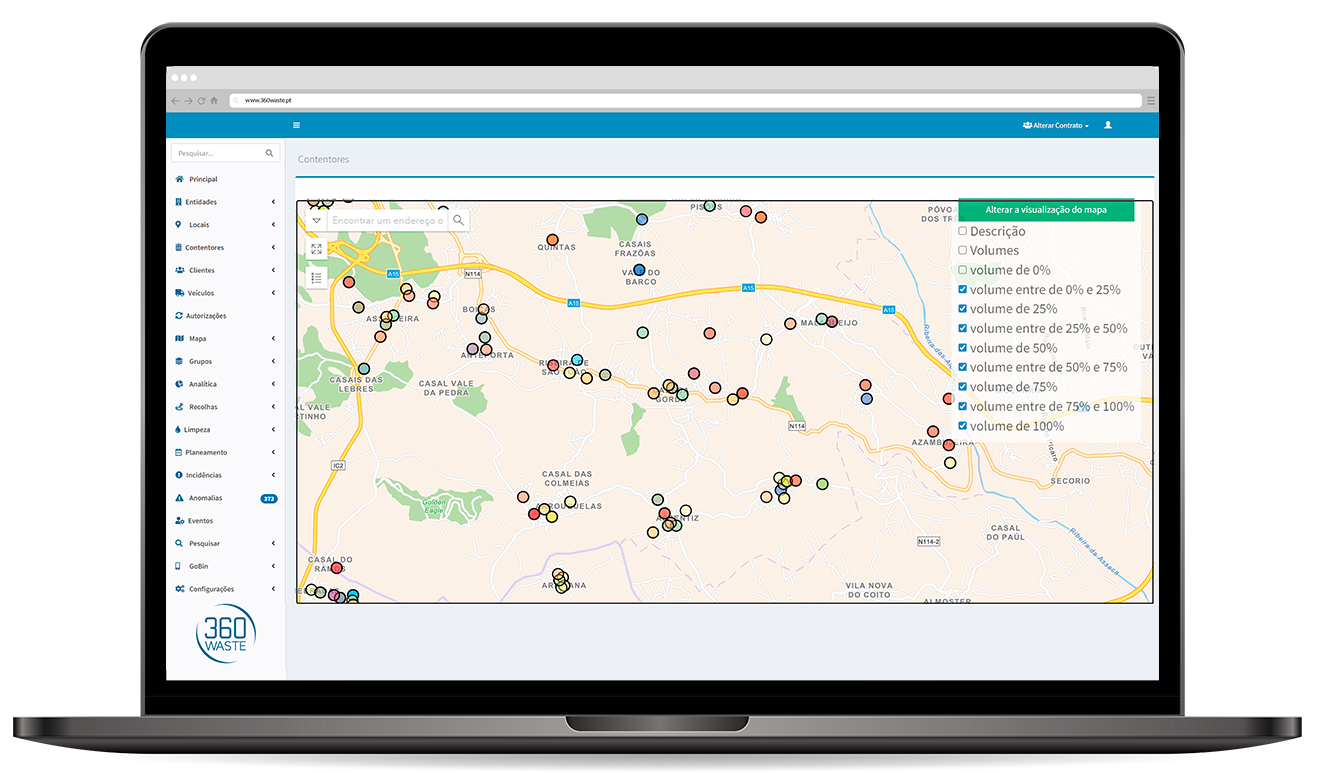The width and height of the screenshot is (1320, 773).
Task: Open the Alterar Contrato dropdown
Action: click(x=1055, y=125)
